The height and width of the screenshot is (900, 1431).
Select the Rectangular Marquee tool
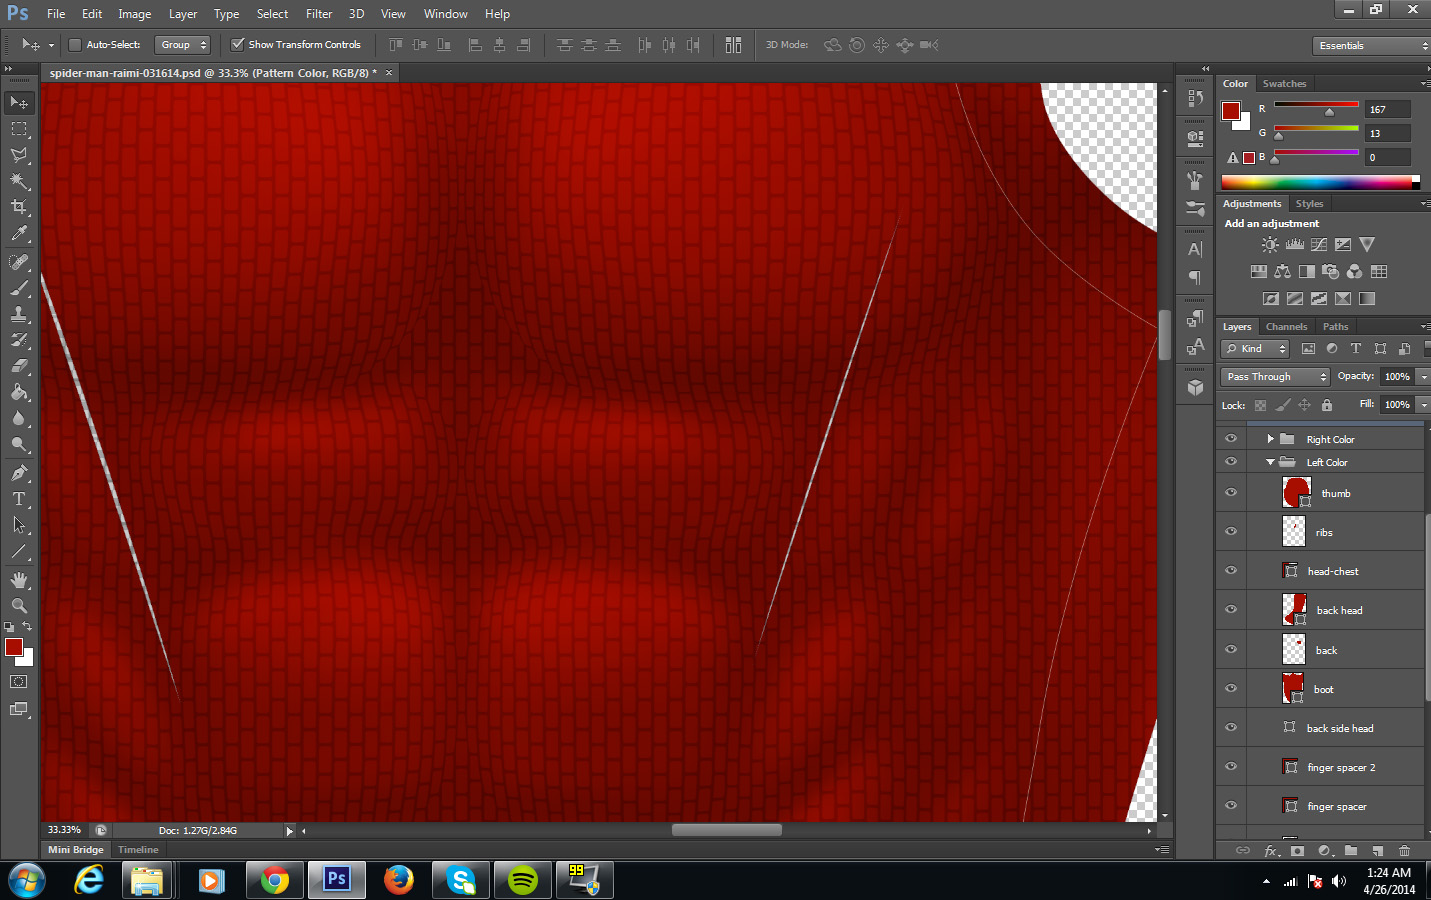19,129
